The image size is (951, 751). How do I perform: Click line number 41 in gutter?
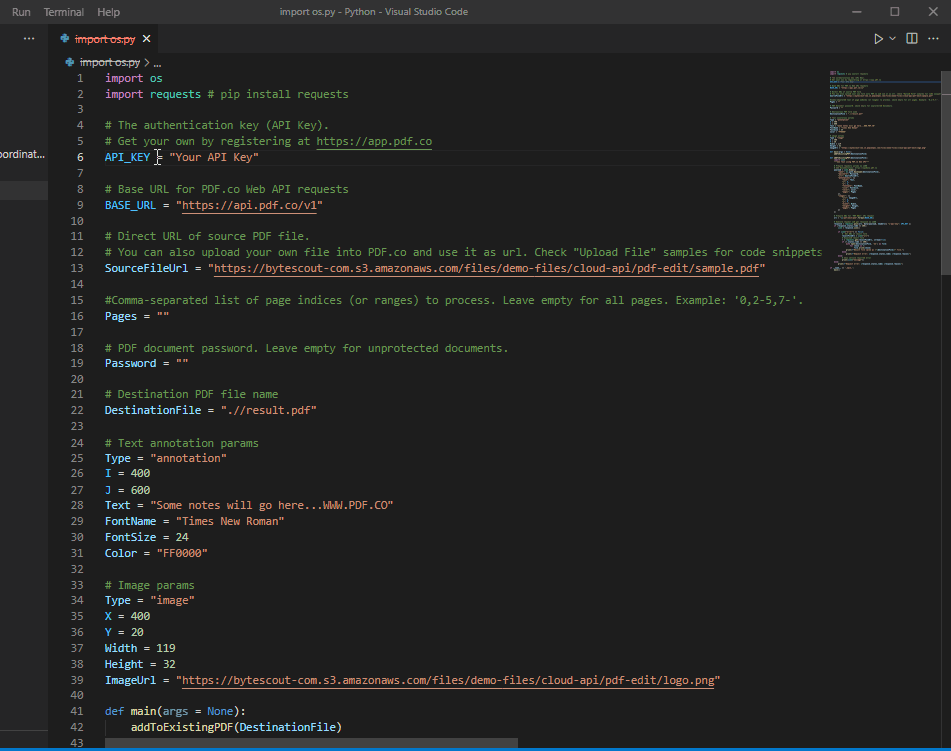pyautogui.click(x=77, y=712)
